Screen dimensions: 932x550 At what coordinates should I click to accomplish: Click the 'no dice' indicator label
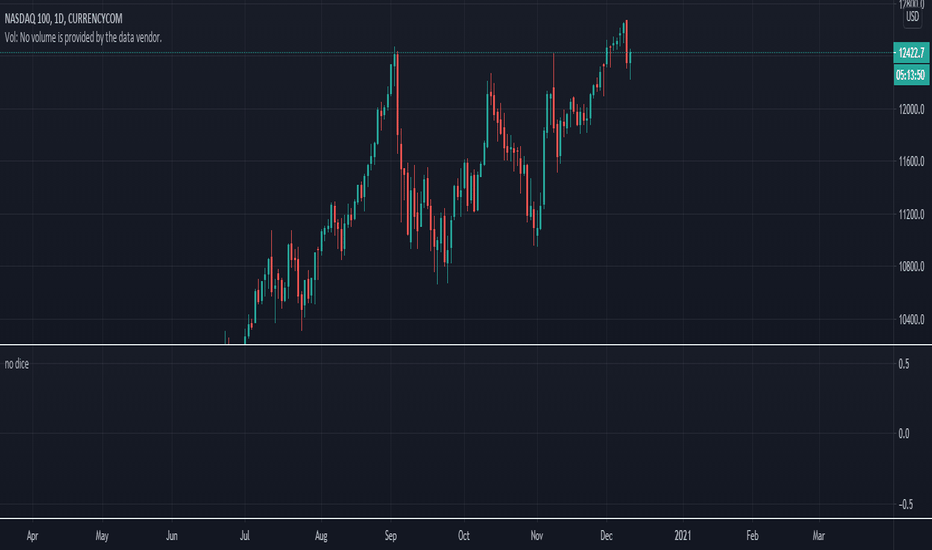17,364
